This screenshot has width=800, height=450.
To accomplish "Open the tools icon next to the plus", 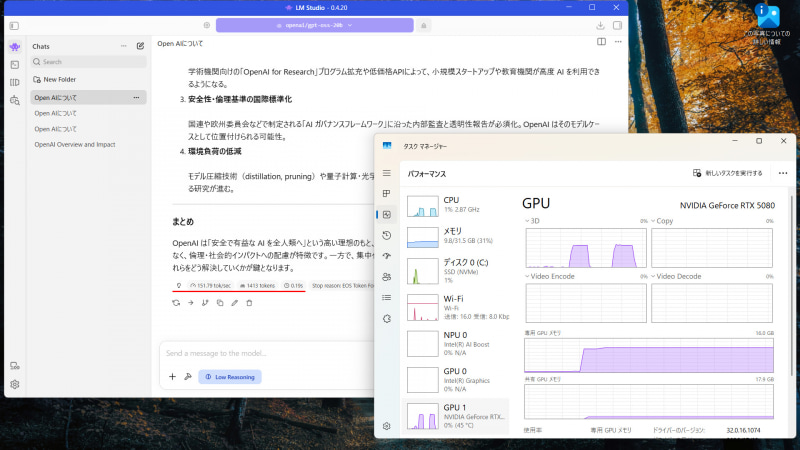I will pyautogui.click(x=188, y=377).
